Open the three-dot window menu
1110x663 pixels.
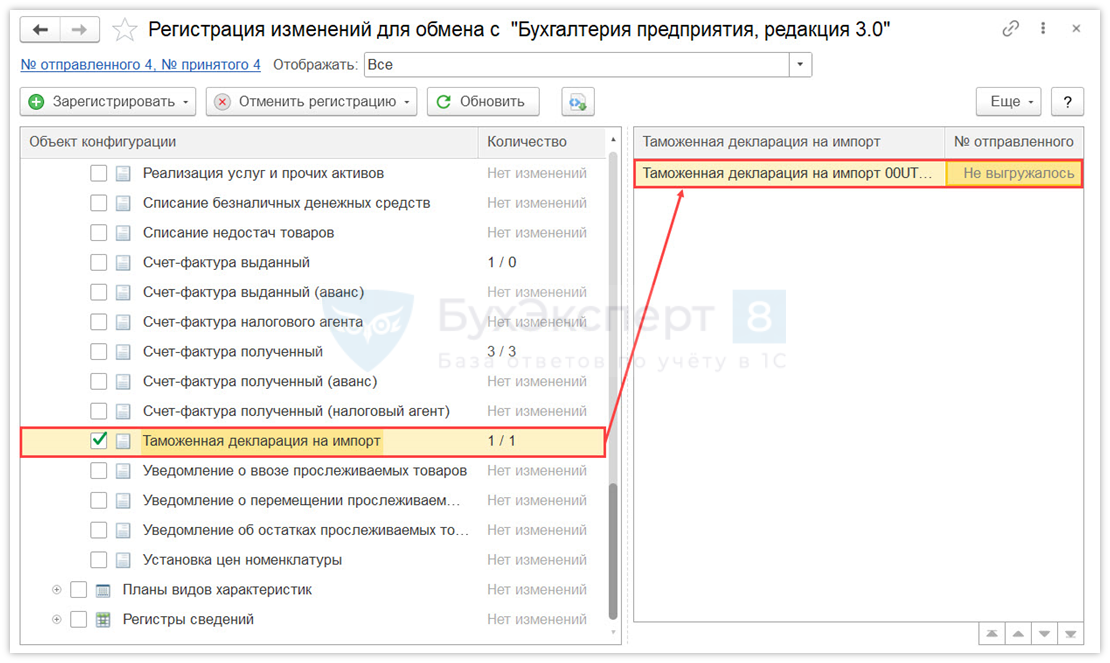1043,28
